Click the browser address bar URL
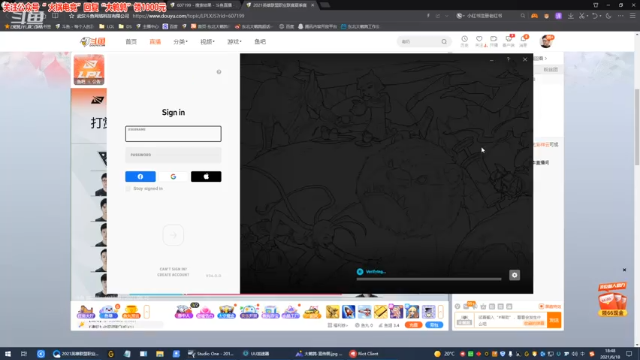Image resolution: width=640 pixels, height=360 pixels. click(x=189, y=16)
